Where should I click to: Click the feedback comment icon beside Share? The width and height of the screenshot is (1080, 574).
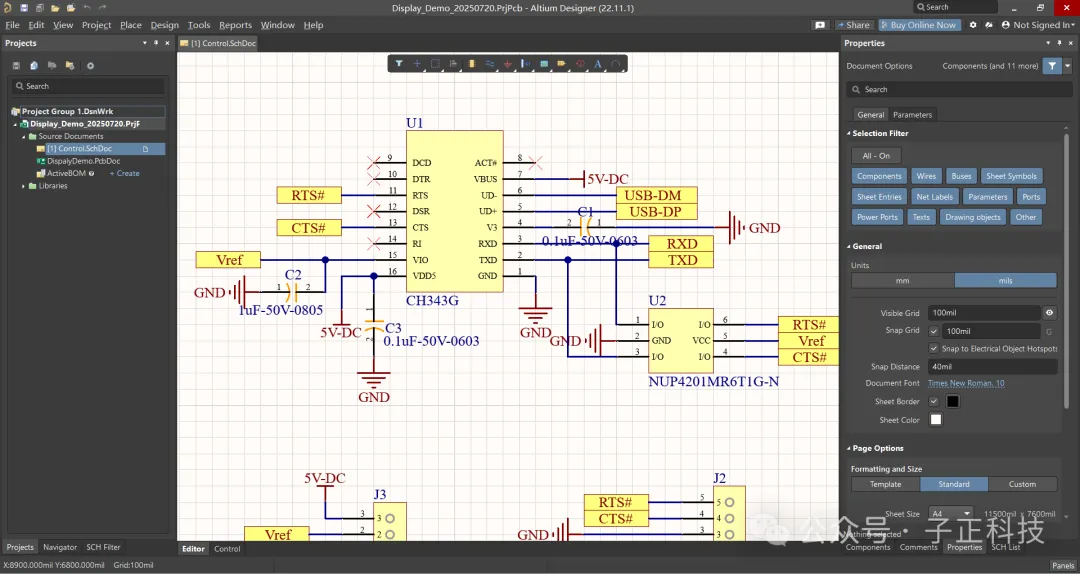pyautogui.click(x=820, y=25)
